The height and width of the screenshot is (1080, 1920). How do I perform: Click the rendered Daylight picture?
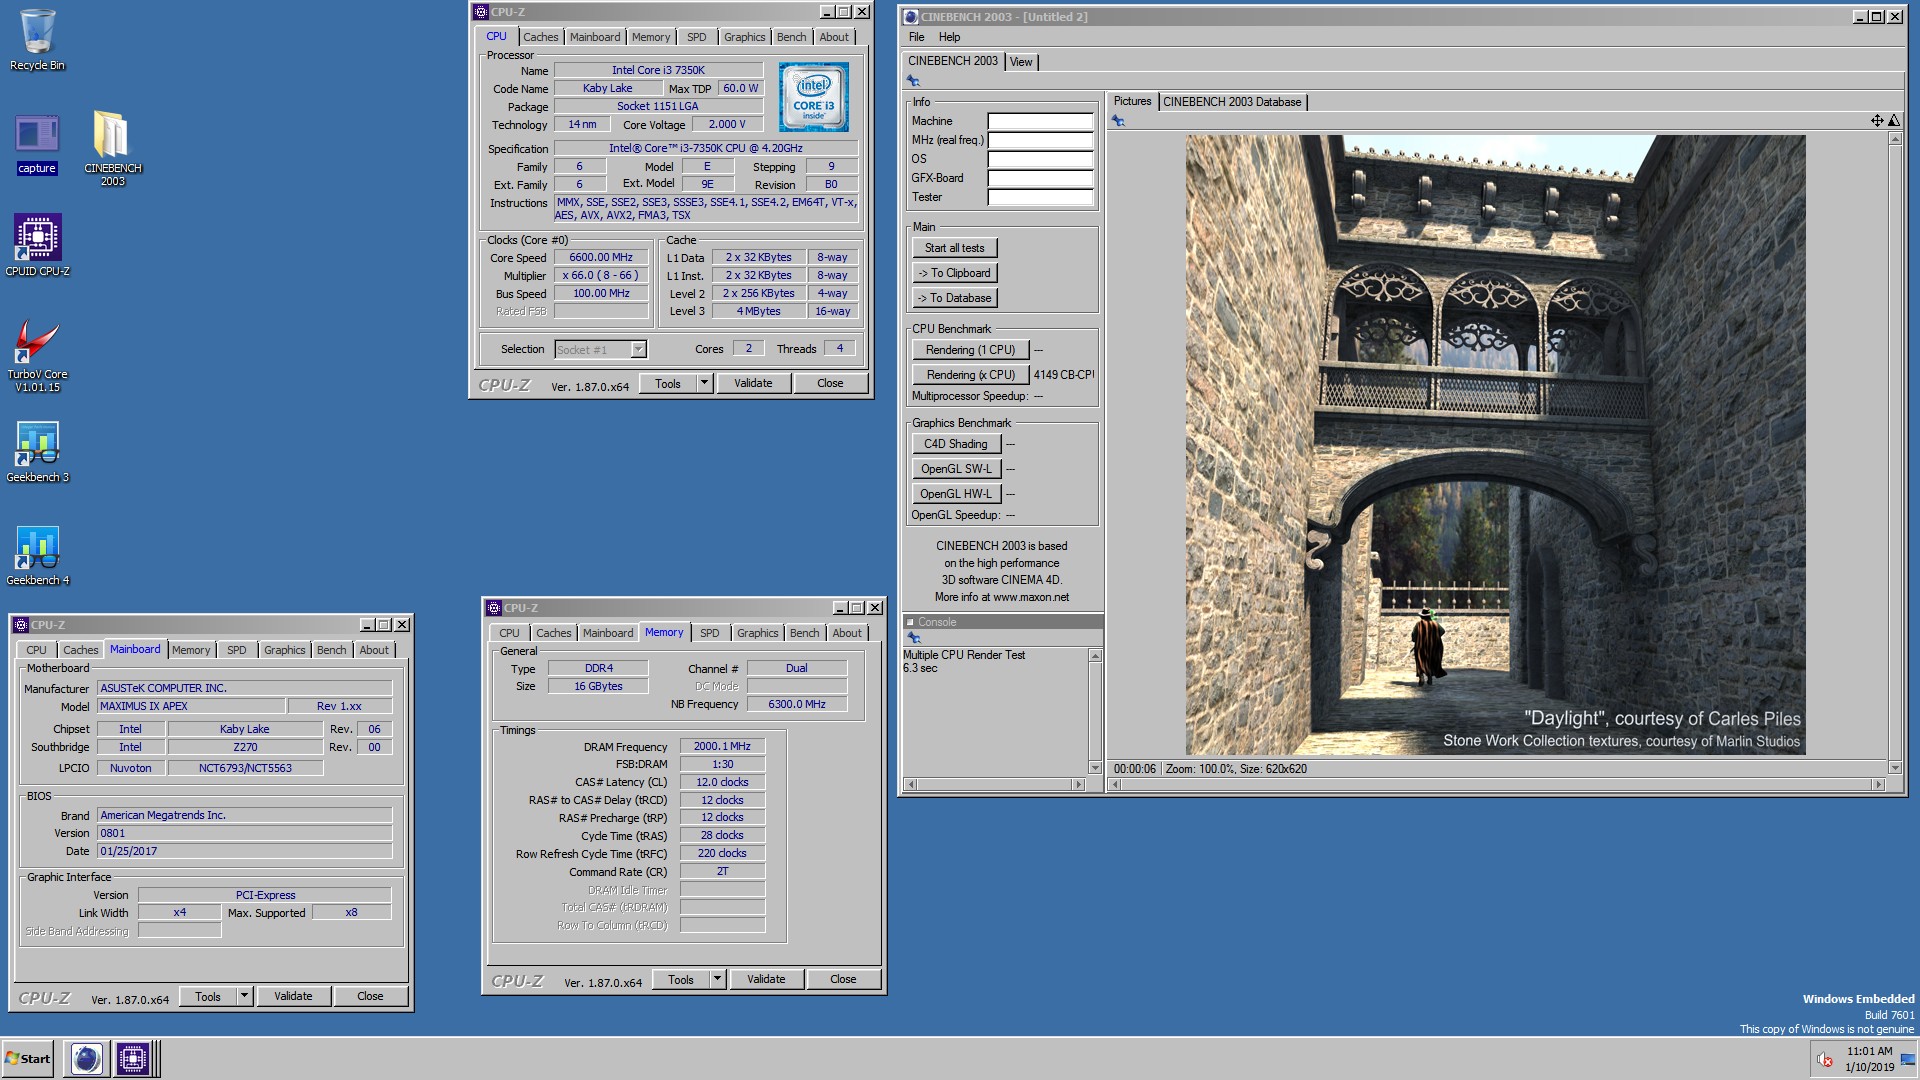tap(1495, 445)
